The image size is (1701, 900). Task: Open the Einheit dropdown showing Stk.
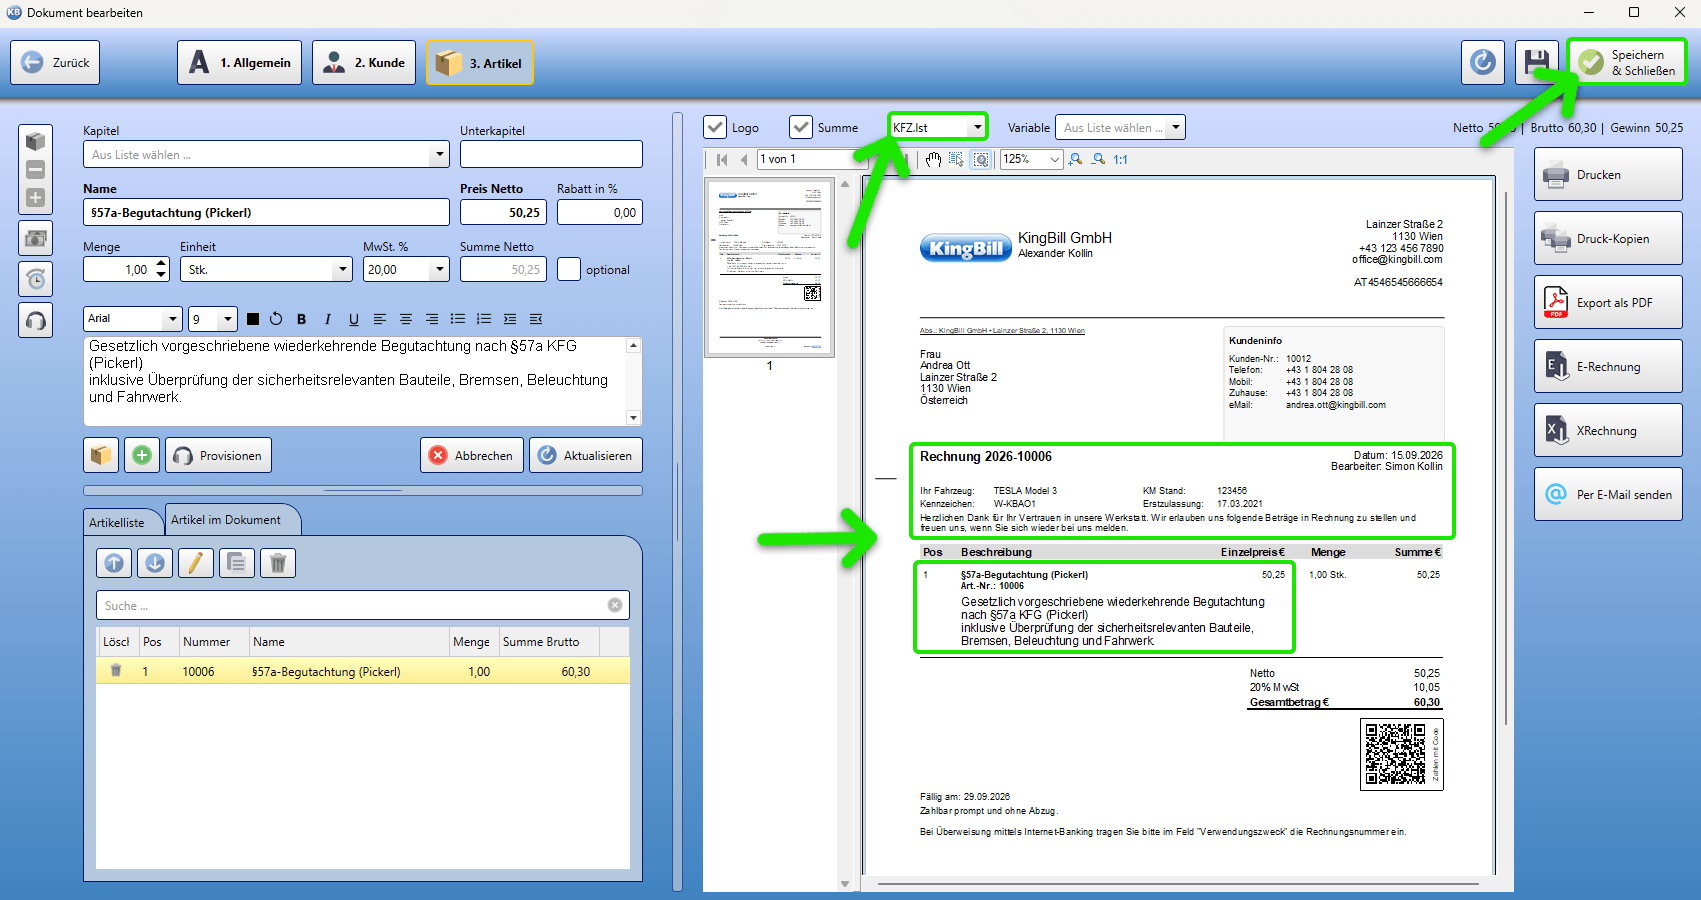tap(343, 269)
